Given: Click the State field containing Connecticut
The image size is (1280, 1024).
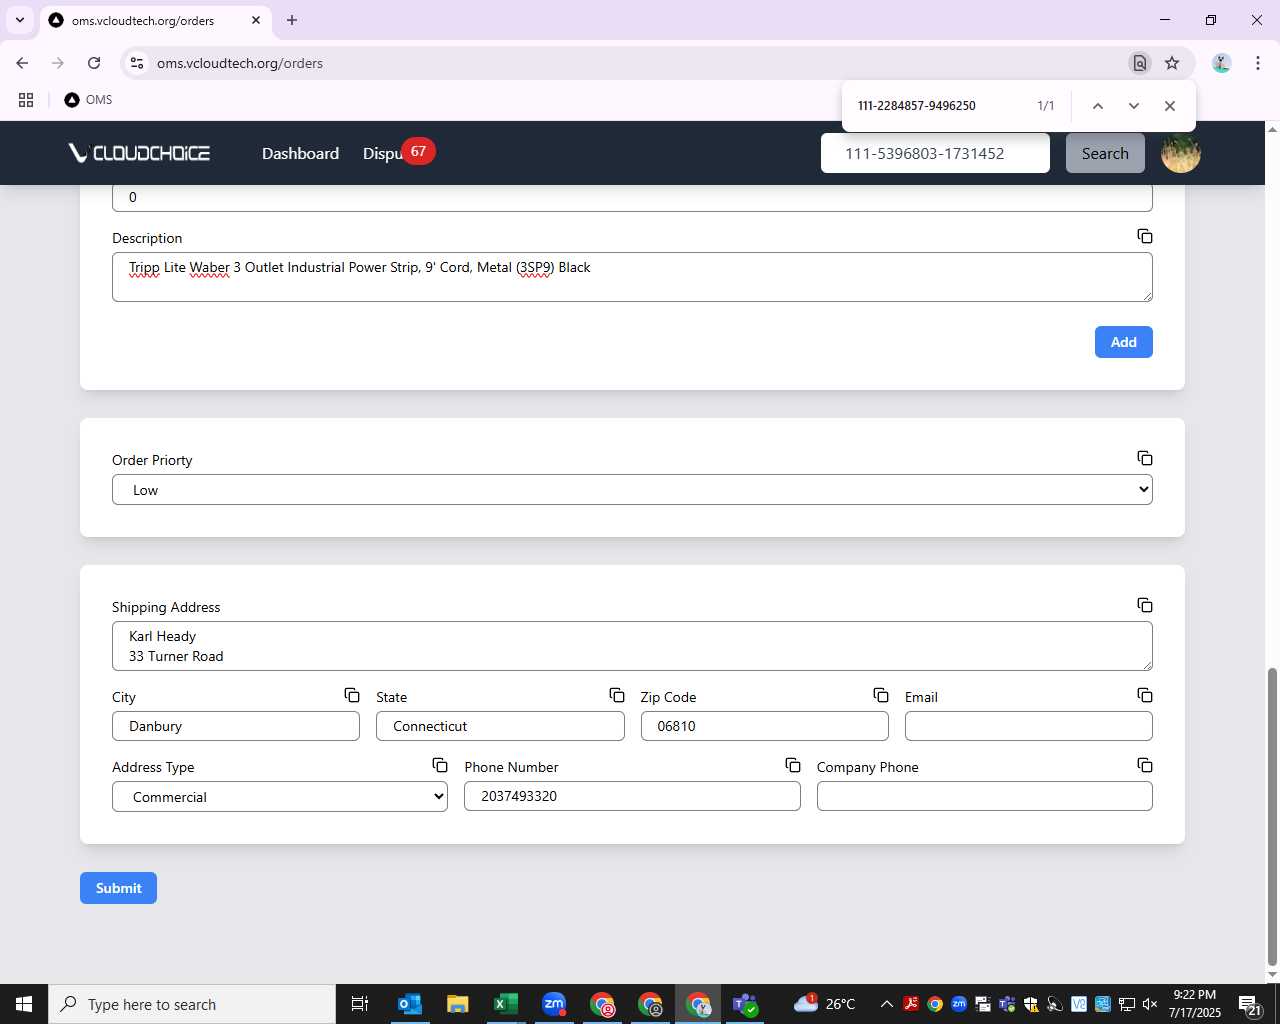Looking at the screenshot, I should coord(500,726).
